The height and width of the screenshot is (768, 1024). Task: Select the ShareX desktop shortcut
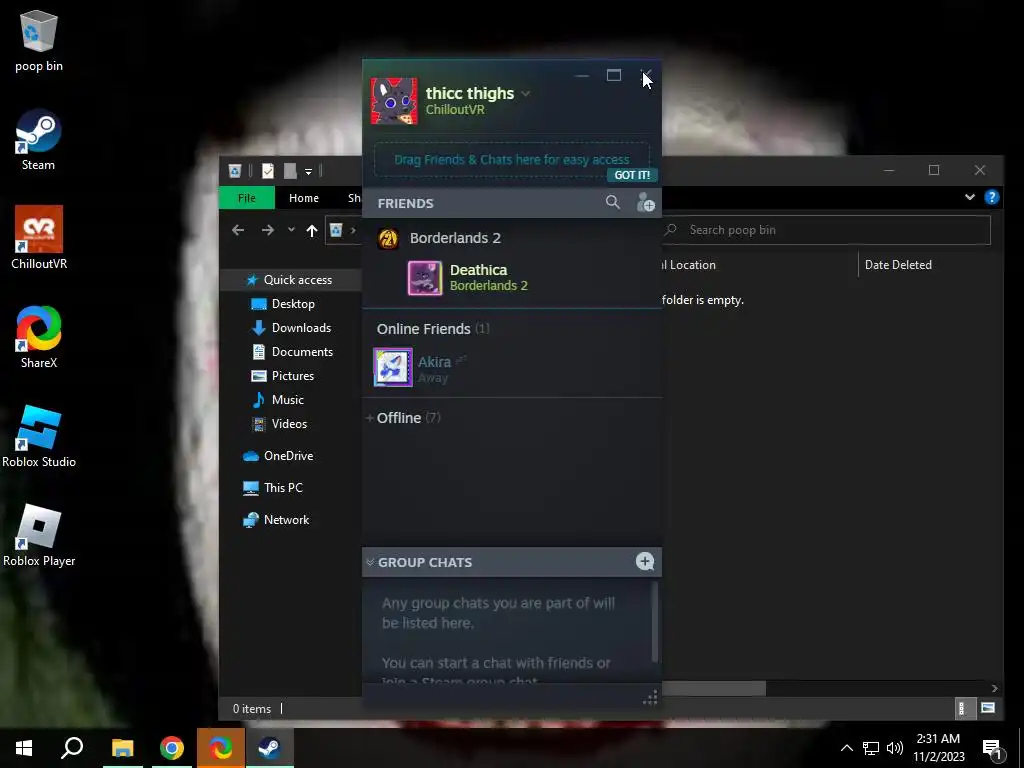click(39, 338)
